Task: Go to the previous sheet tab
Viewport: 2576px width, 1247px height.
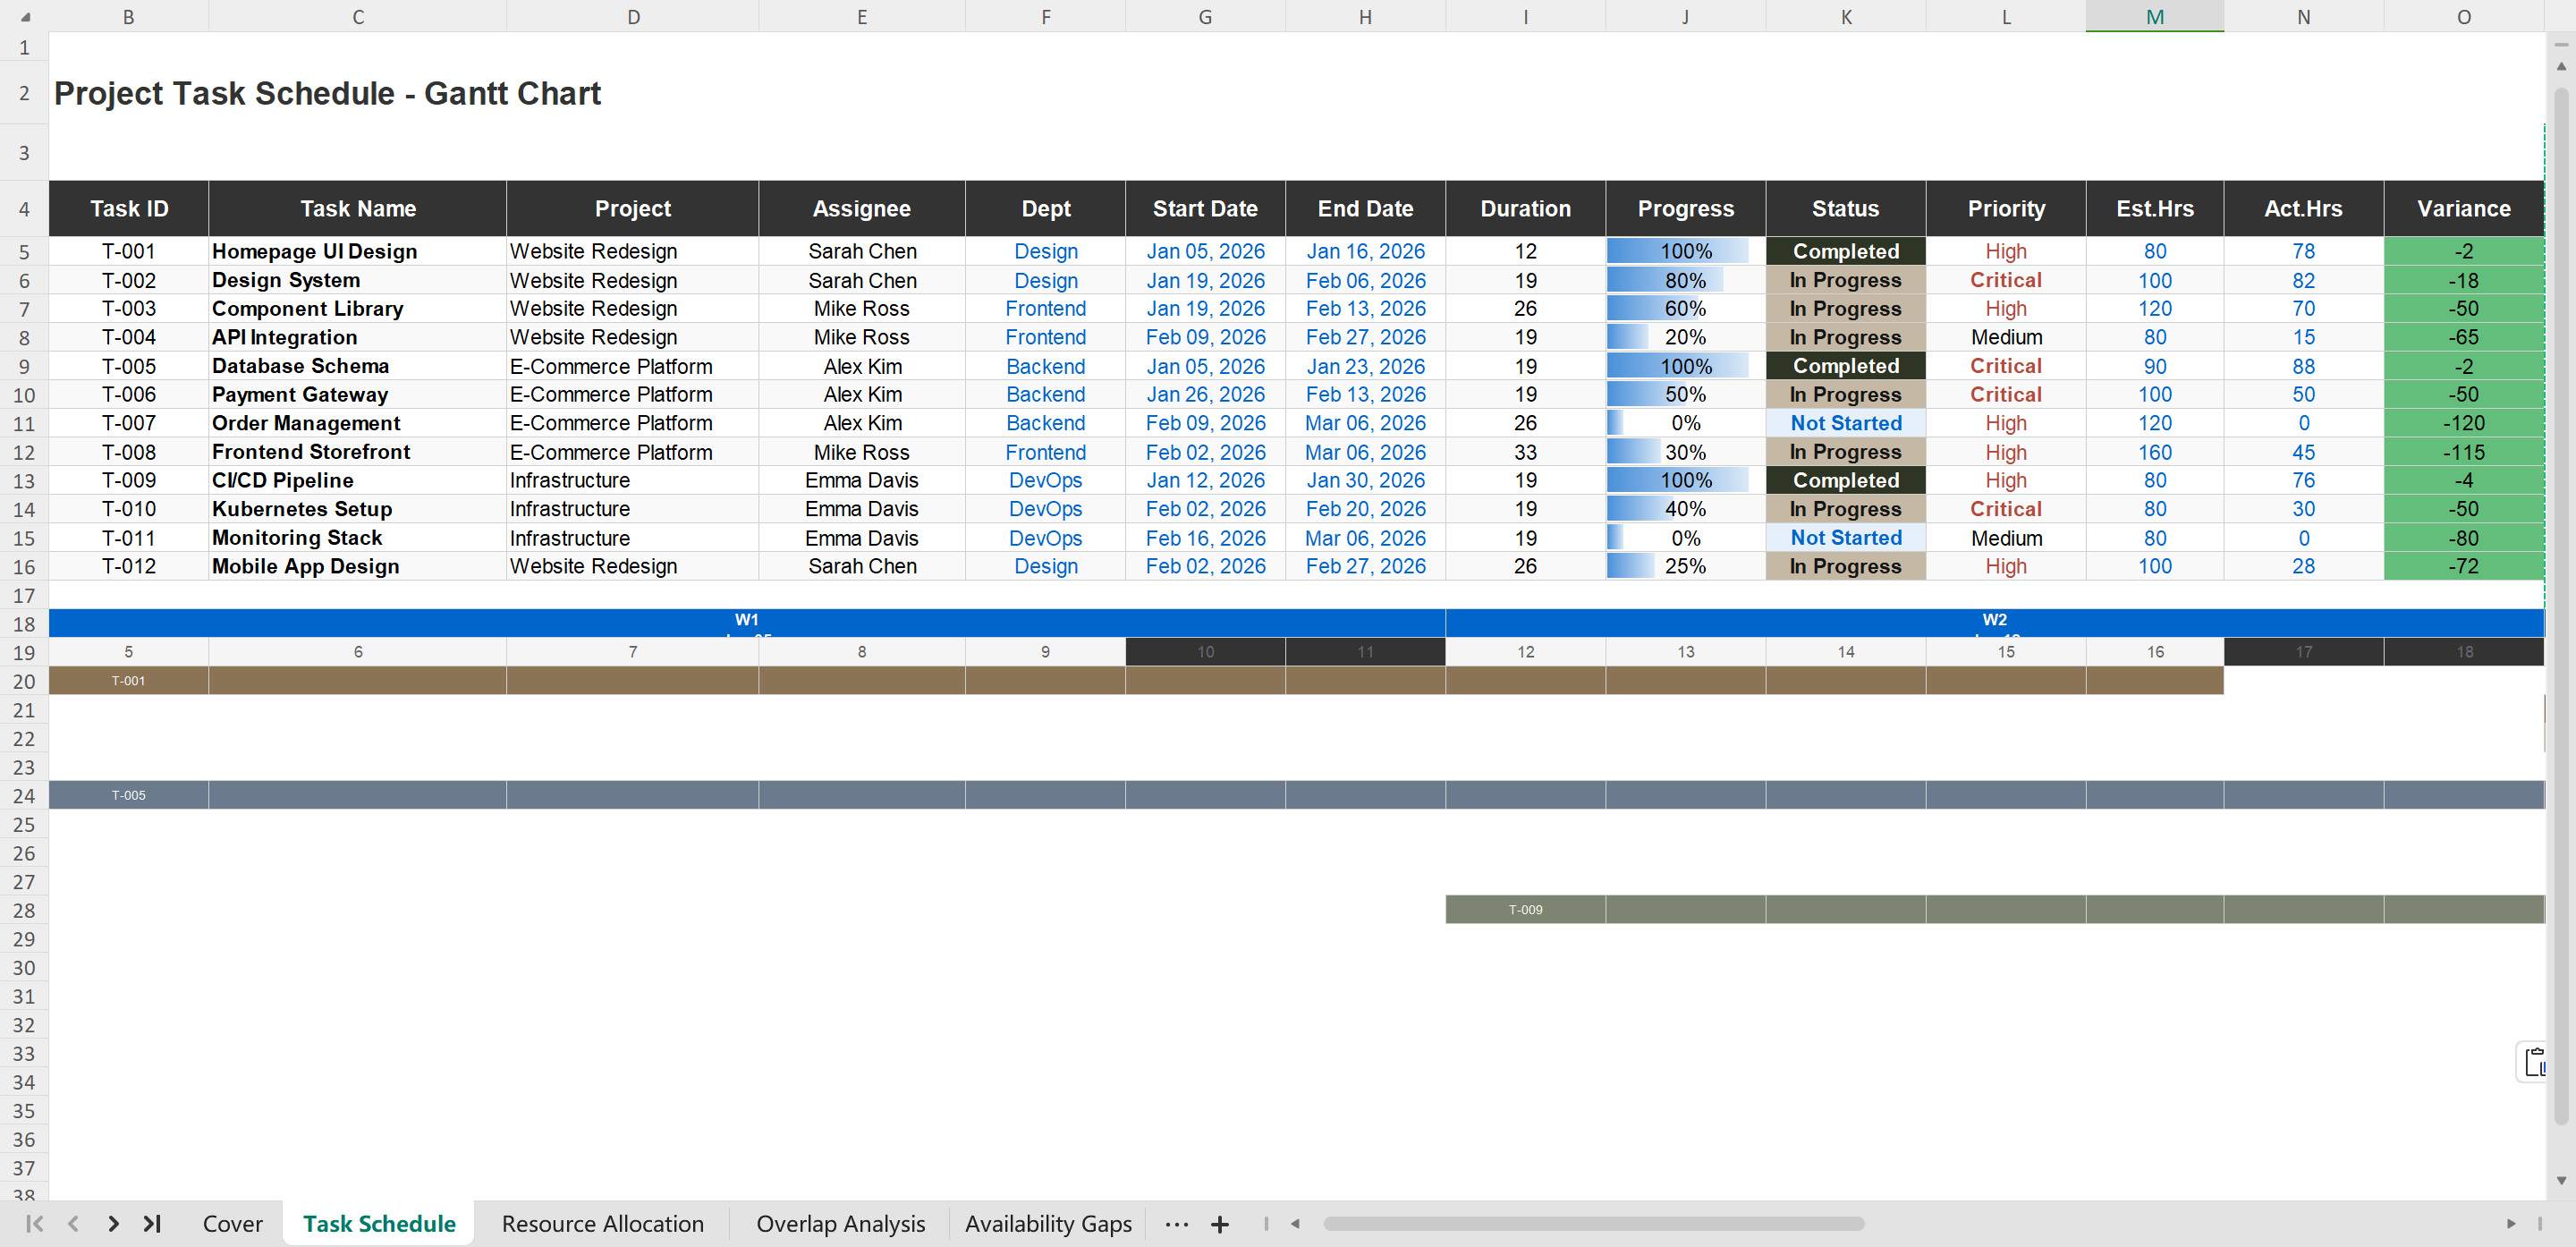Action: 73,1224
